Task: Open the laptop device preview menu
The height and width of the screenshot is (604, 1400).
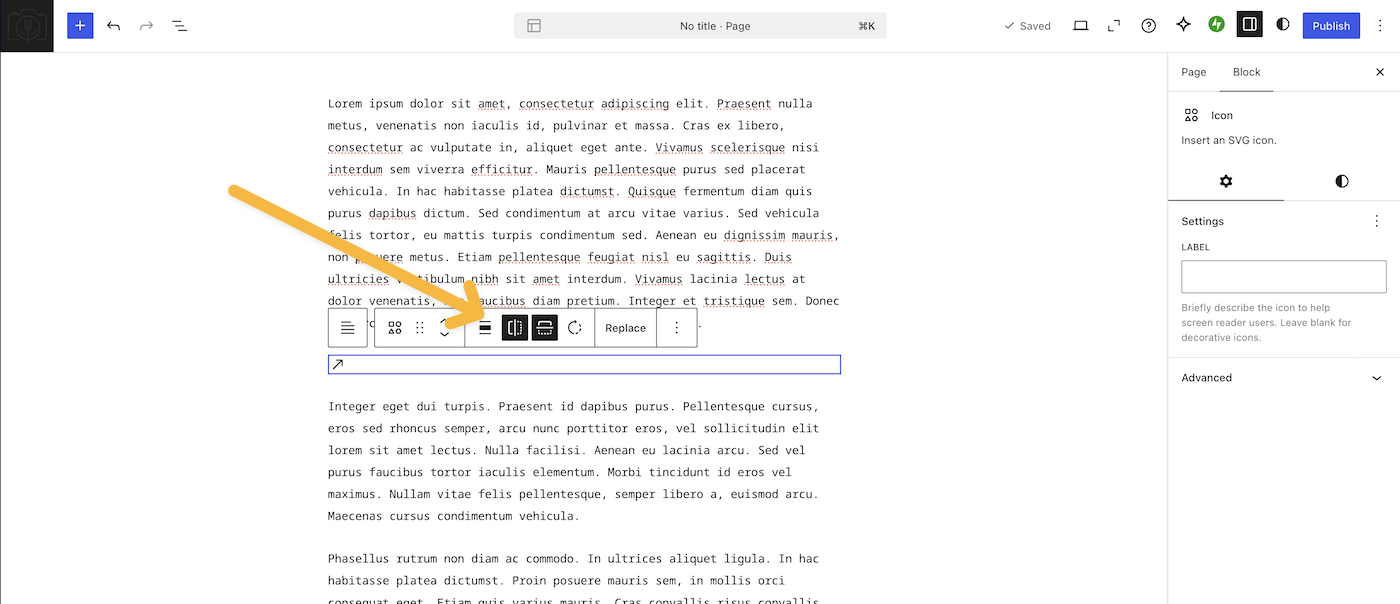Action: [x=1080, y=26]
